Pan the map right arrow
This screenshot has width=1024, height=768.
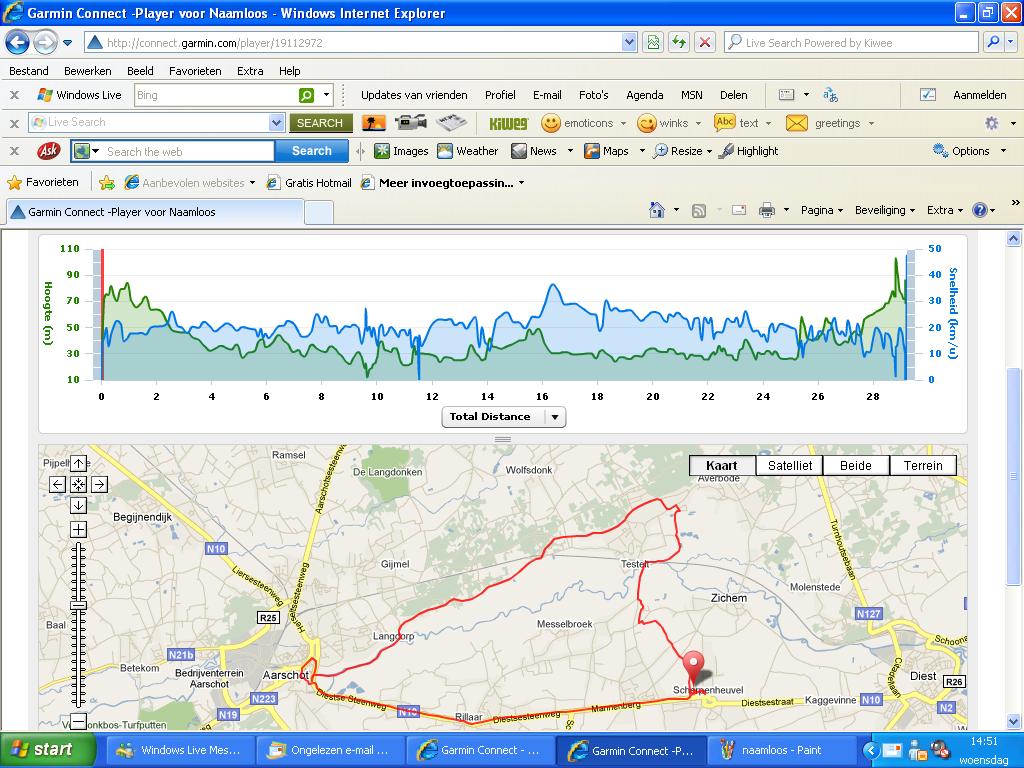click(x=99, y=485)
